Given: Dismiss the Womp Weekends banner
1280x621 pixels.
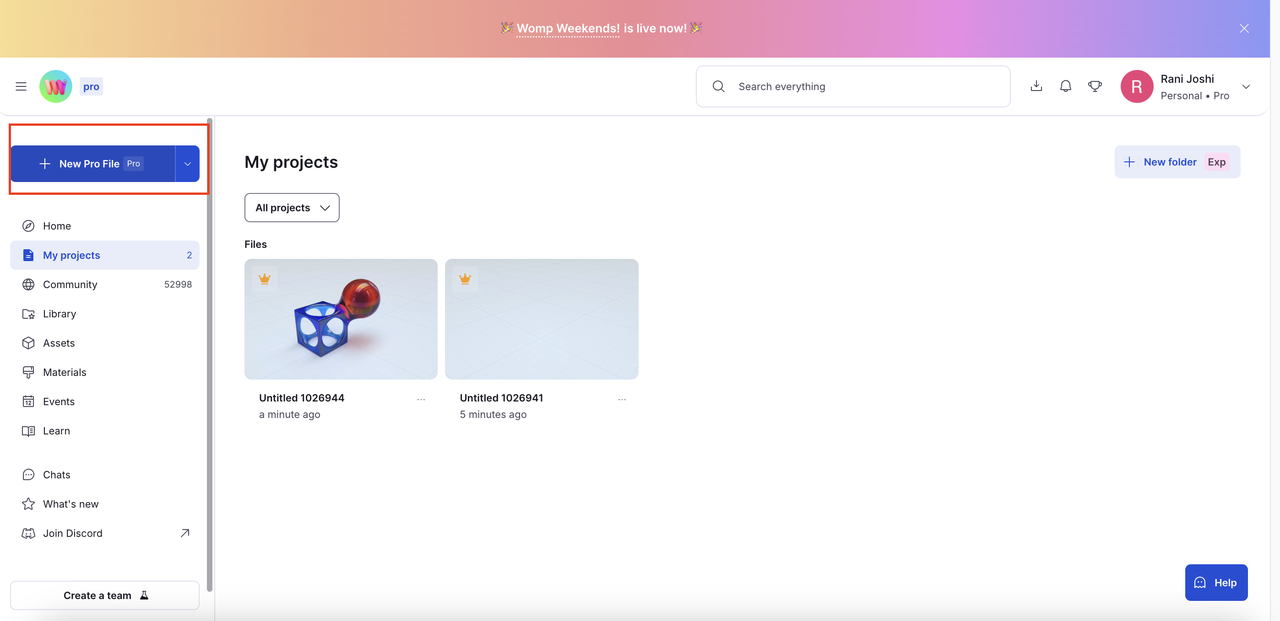Looking at the screenshot, I should 1244,29.
